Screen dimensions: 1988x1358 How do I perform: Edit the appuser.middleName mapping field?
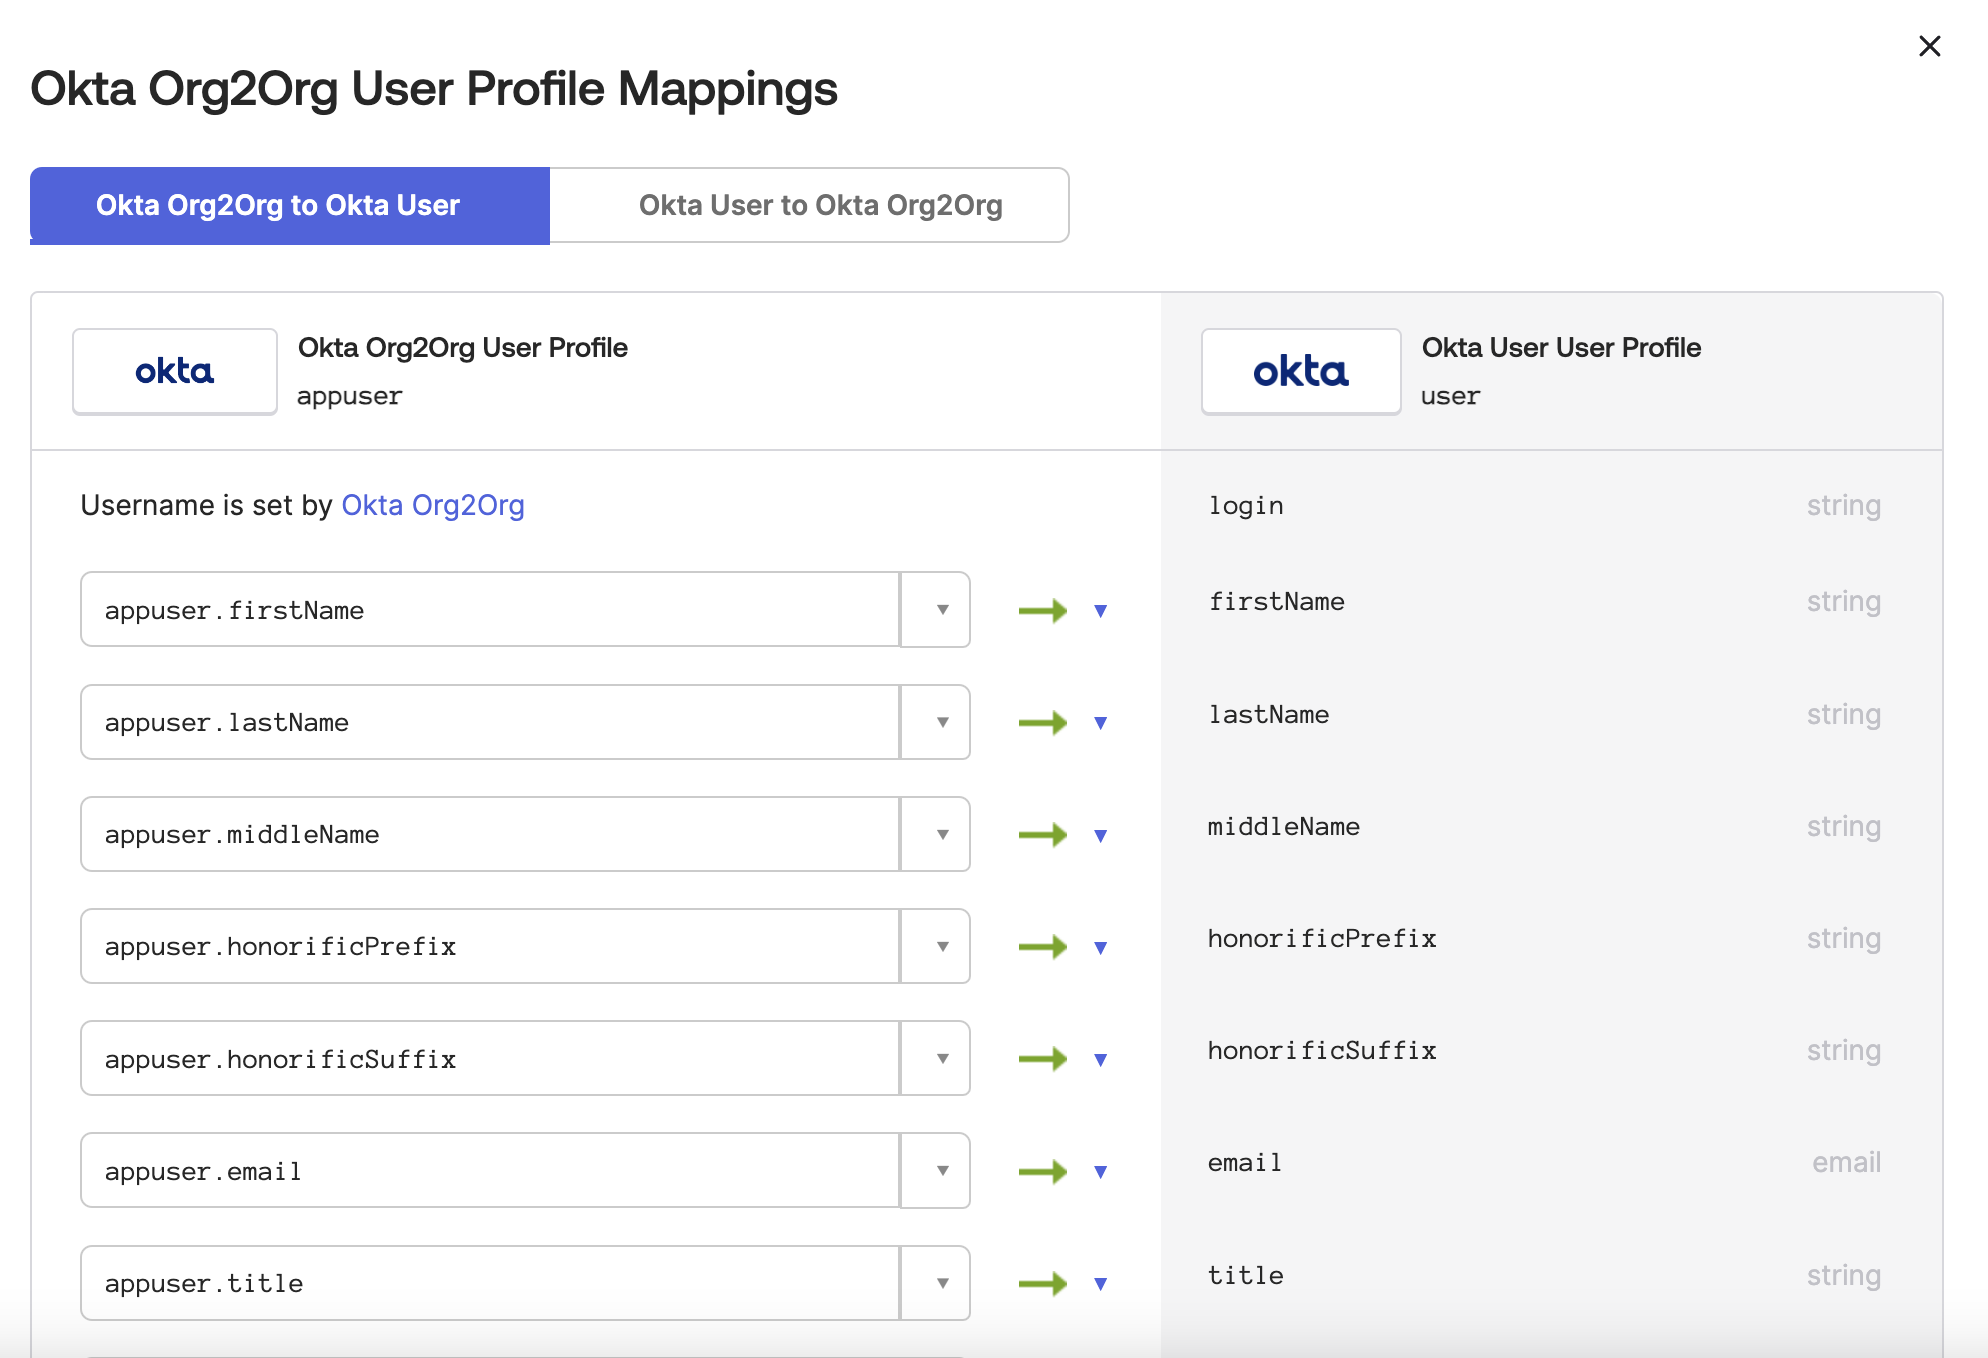click(490, 834)
